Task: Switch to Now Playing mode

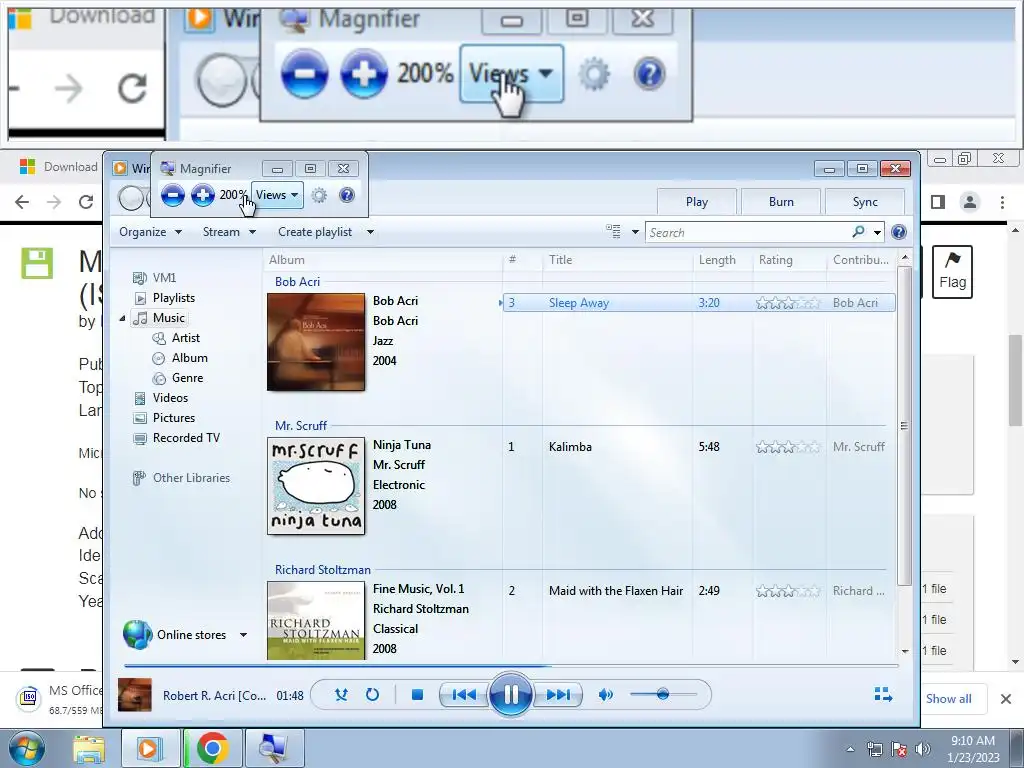Action: click(883, 694)
